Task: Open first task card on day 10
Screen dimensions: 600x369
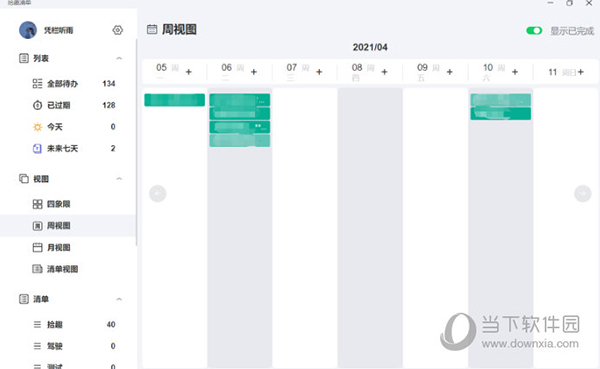Action: (501, 100)
